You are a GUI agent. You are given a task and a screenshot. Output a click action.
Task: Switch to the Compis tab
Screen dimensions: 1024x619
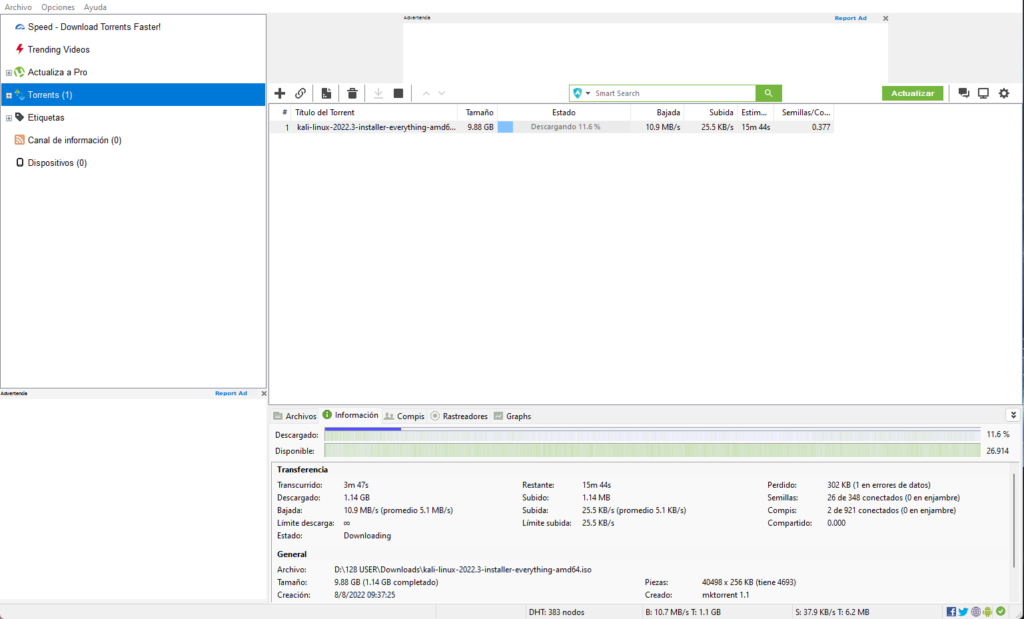pyautogui.click(x=405, y=416)
